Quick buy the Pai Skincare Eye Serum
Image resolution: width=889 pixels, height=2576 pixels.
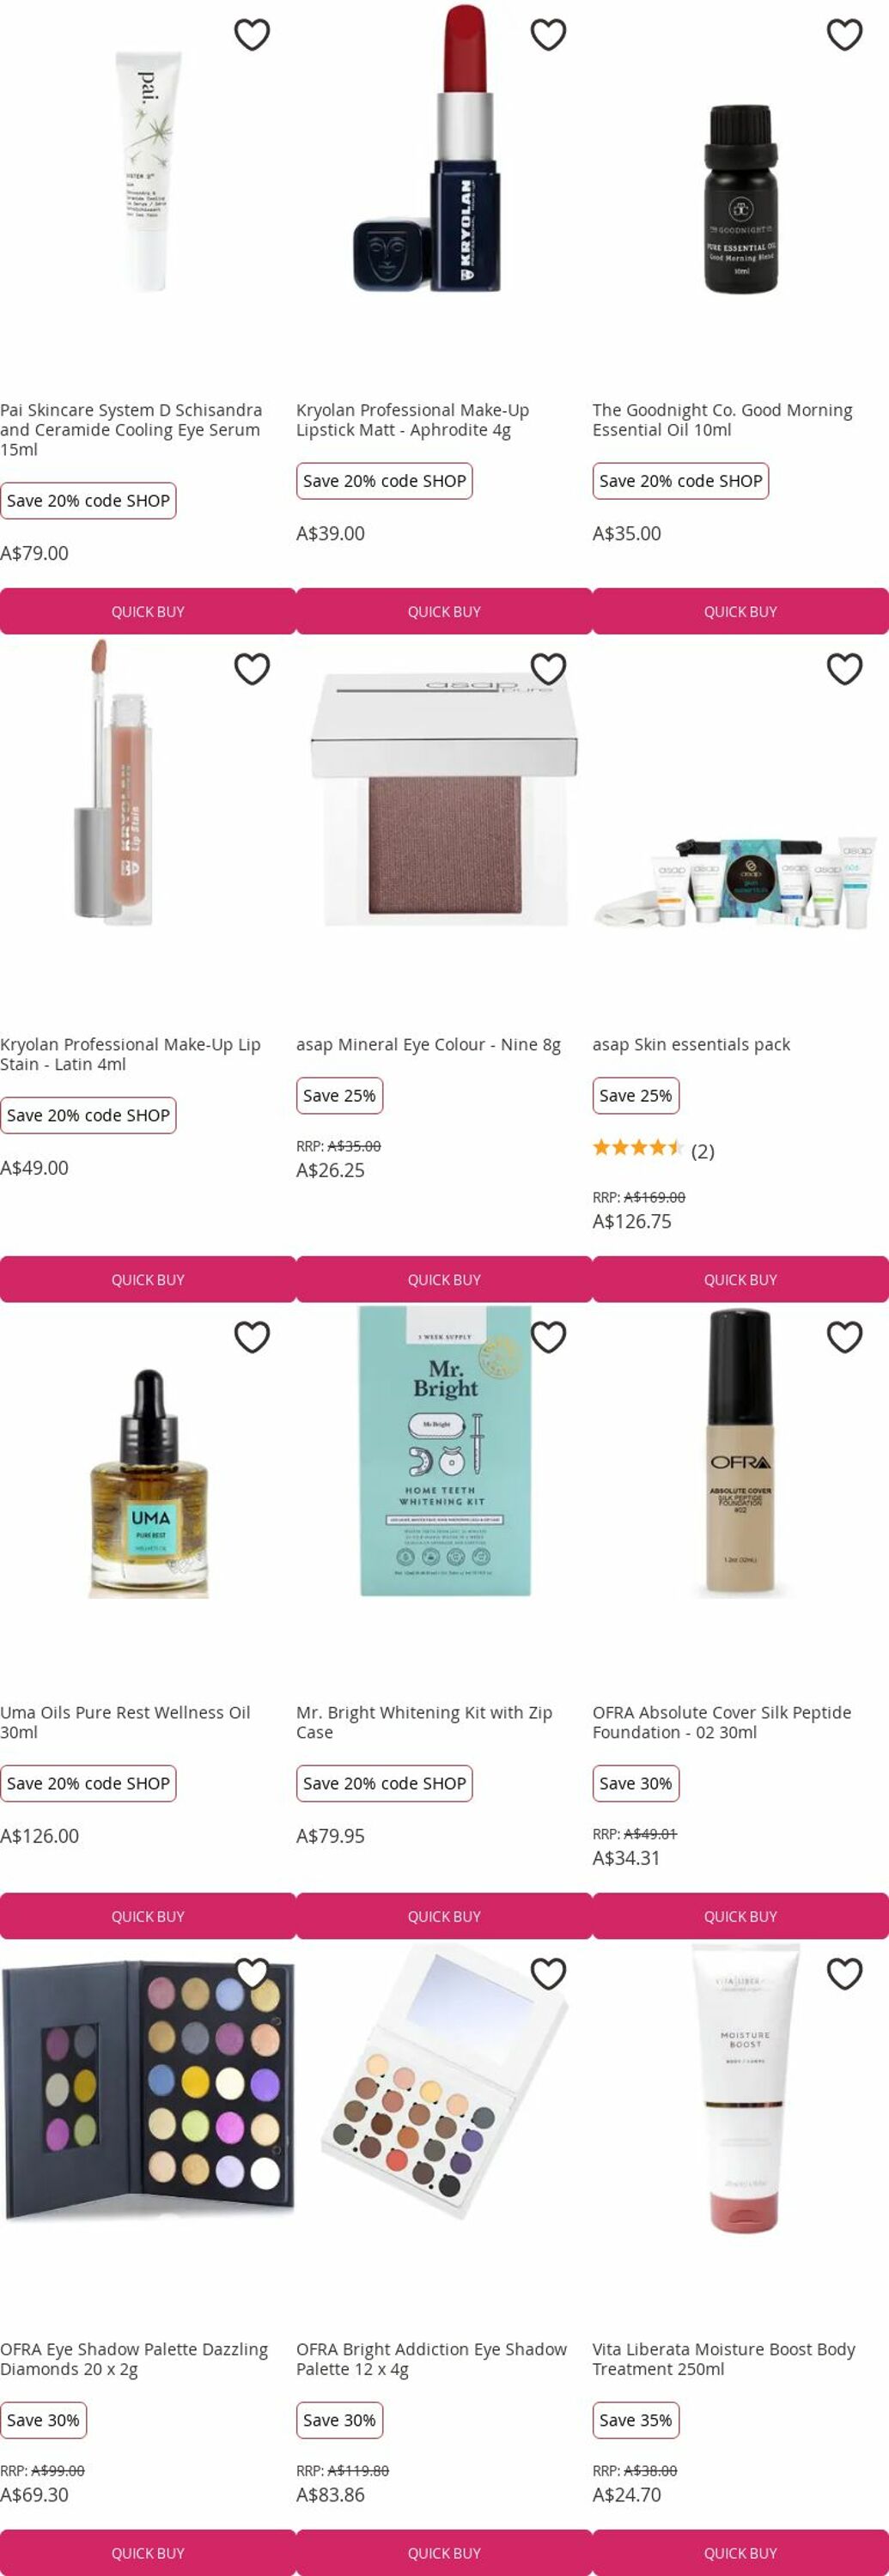point(148,611)
